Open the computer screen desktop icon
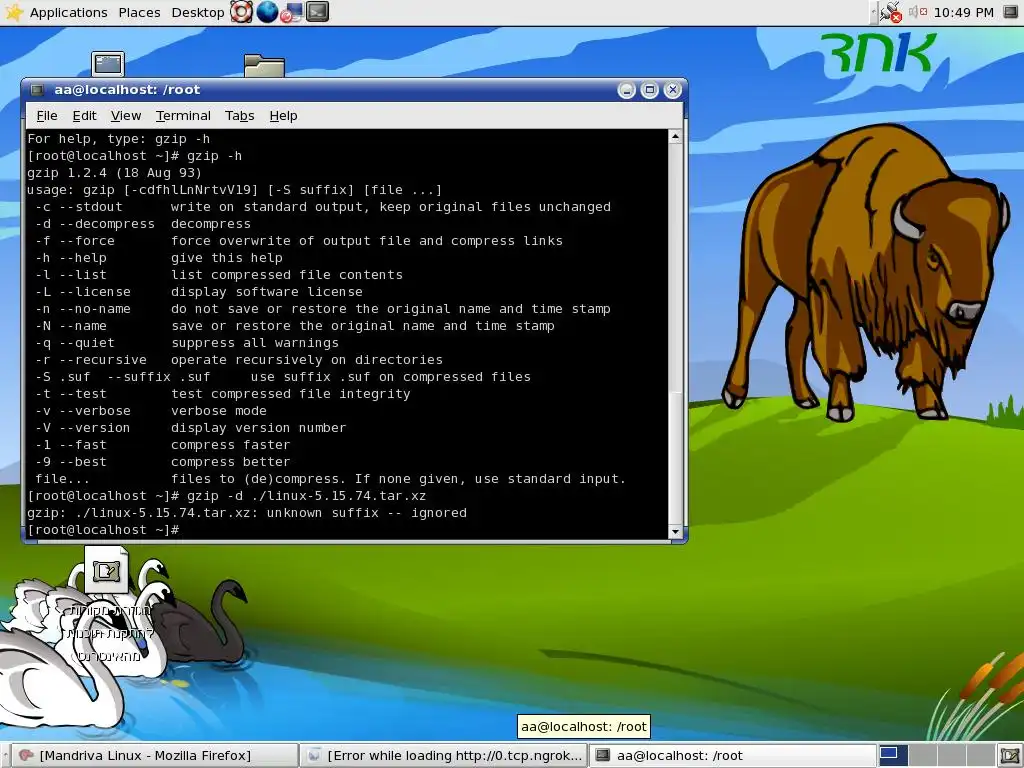 pyautogui.click(x=108, y=64)
